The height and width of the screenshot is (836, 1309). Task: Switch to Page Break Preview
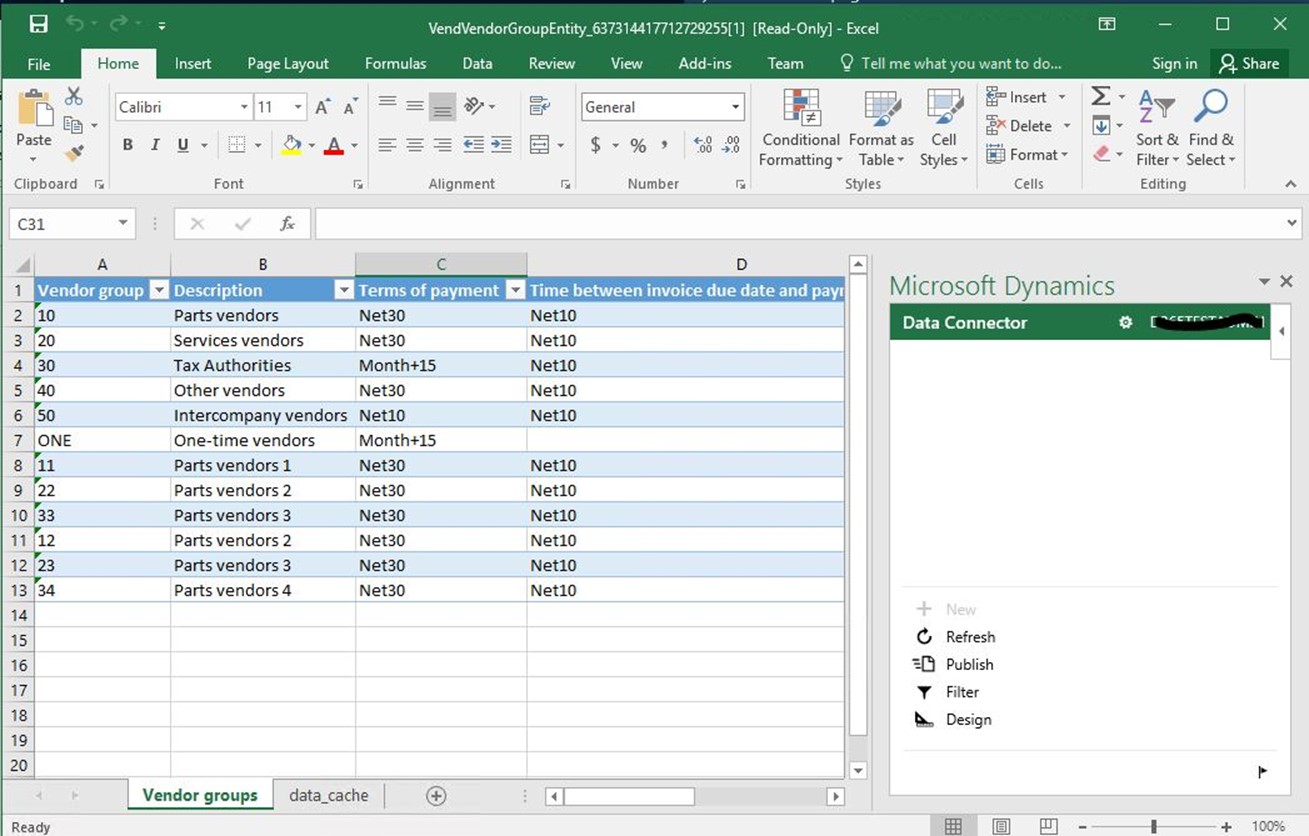click(x=1048, y=826)
